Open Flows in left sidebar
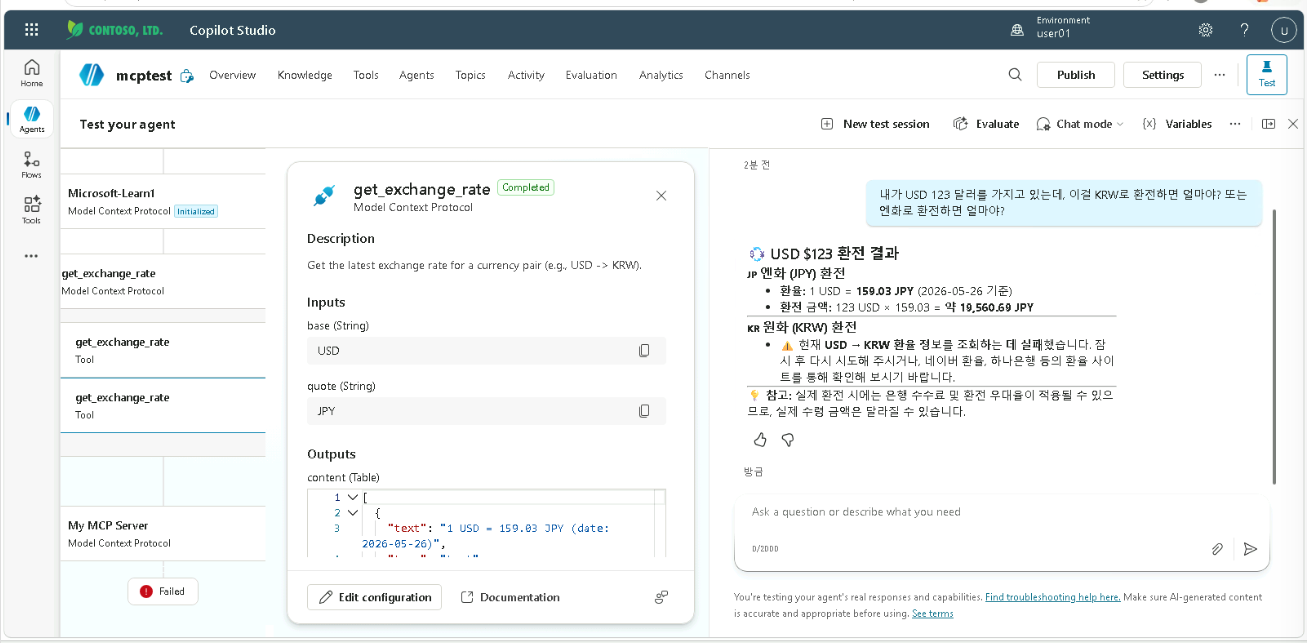 pos(32,165)
